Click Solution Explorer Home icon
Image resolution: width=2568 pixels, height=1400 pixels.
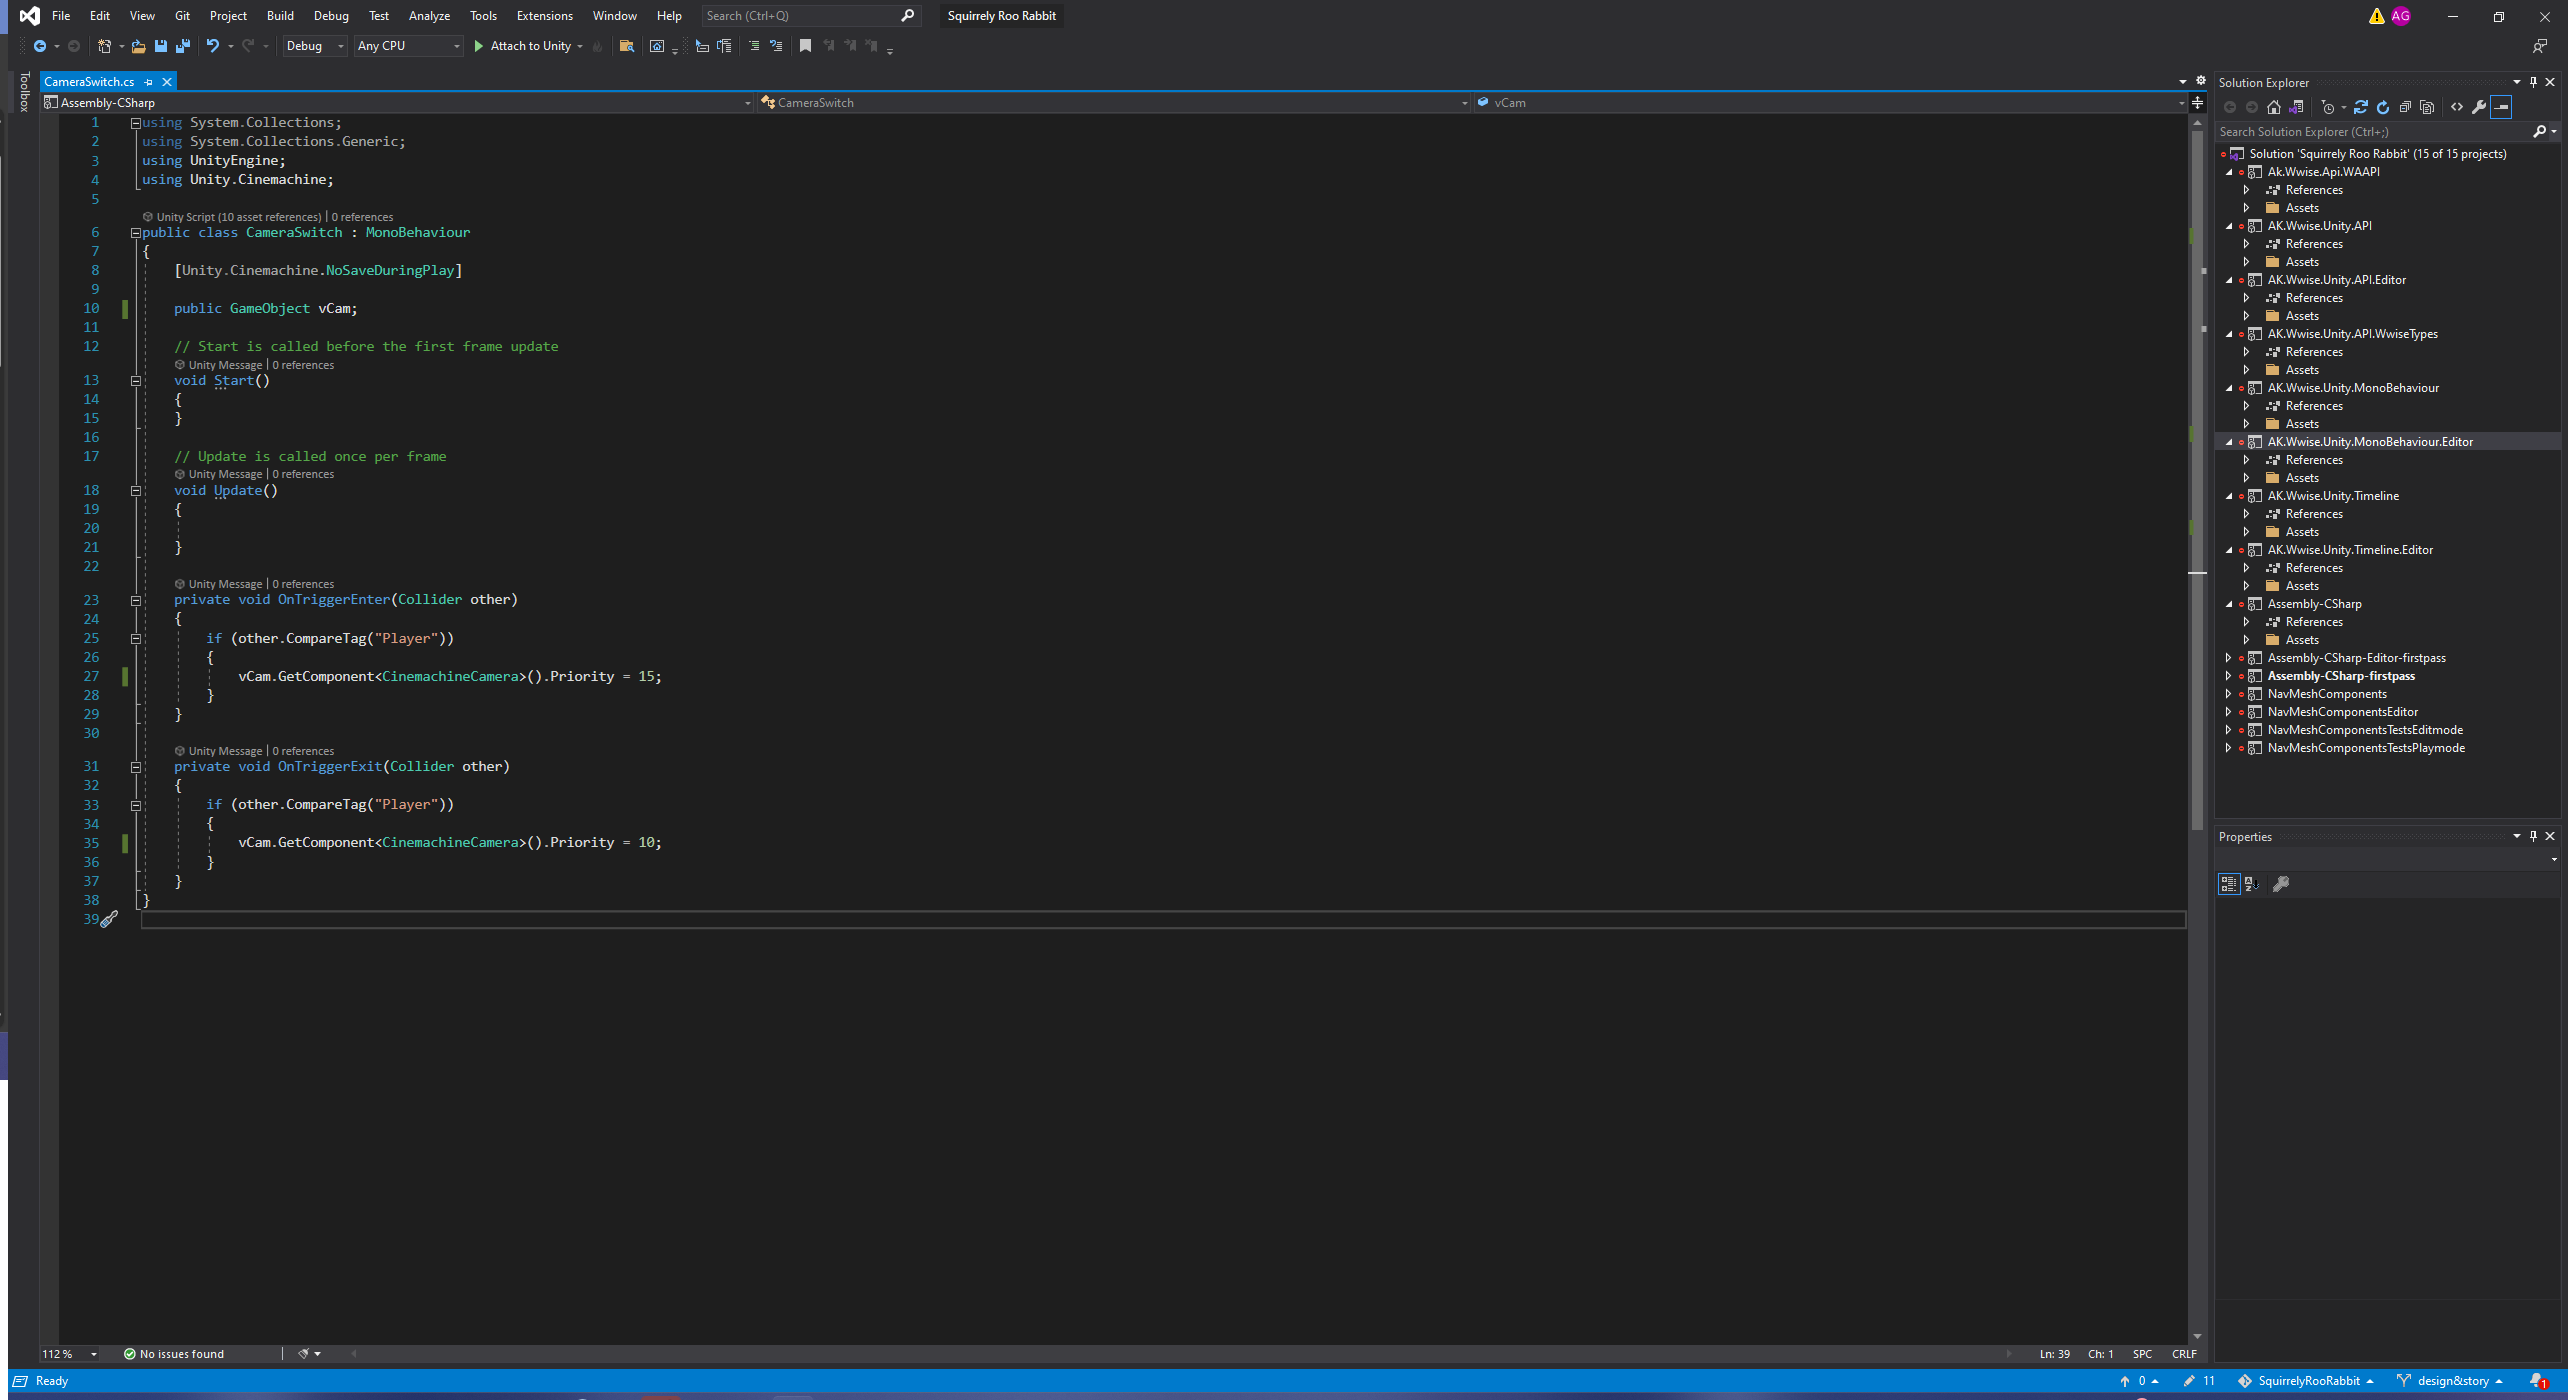2274,107
